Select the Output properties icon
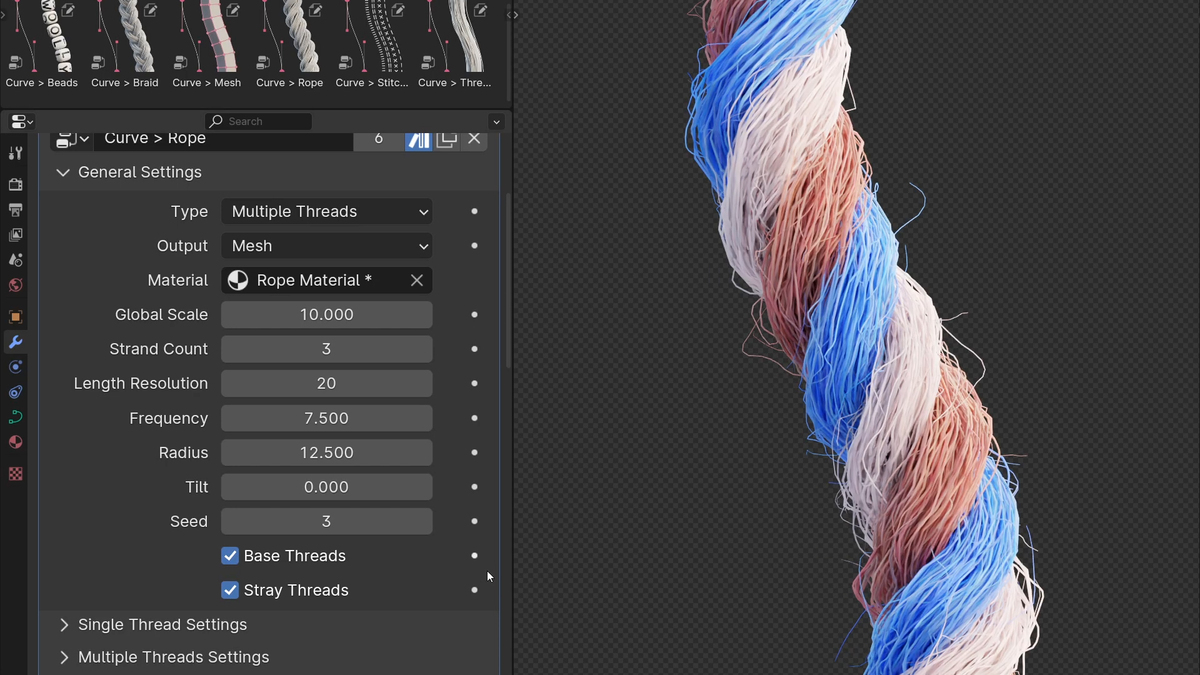 pyautogui.click(x=15, y=210)
